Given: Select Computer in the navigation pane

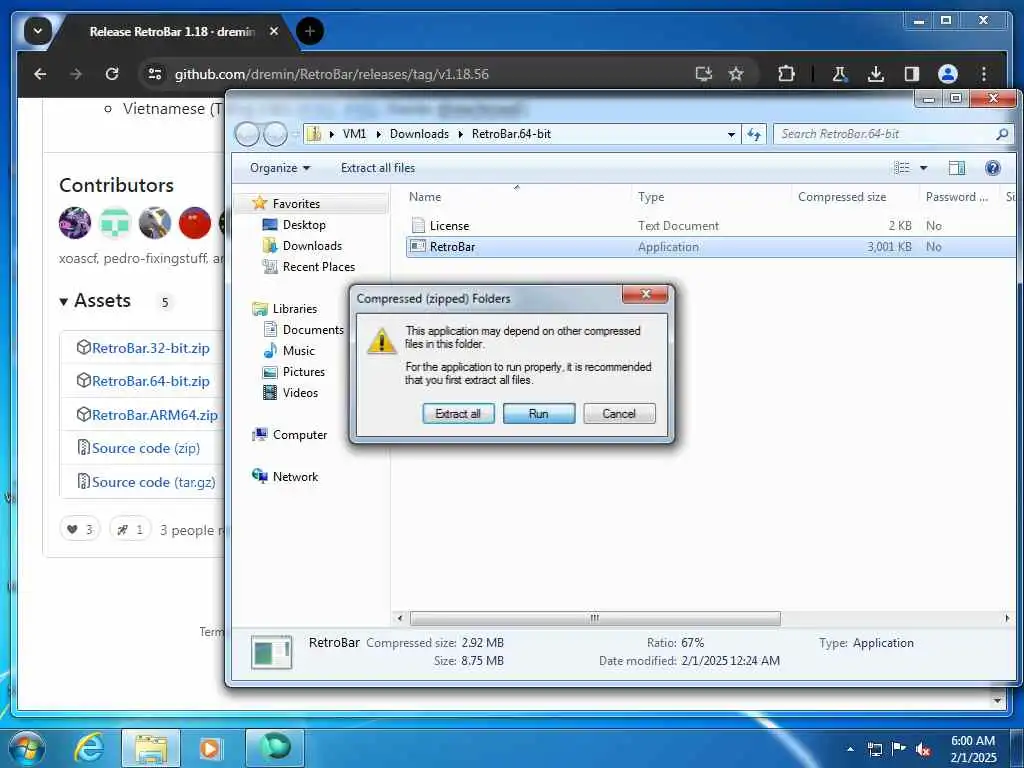Looking at the screenshot, I should click(x=300, y=435).
